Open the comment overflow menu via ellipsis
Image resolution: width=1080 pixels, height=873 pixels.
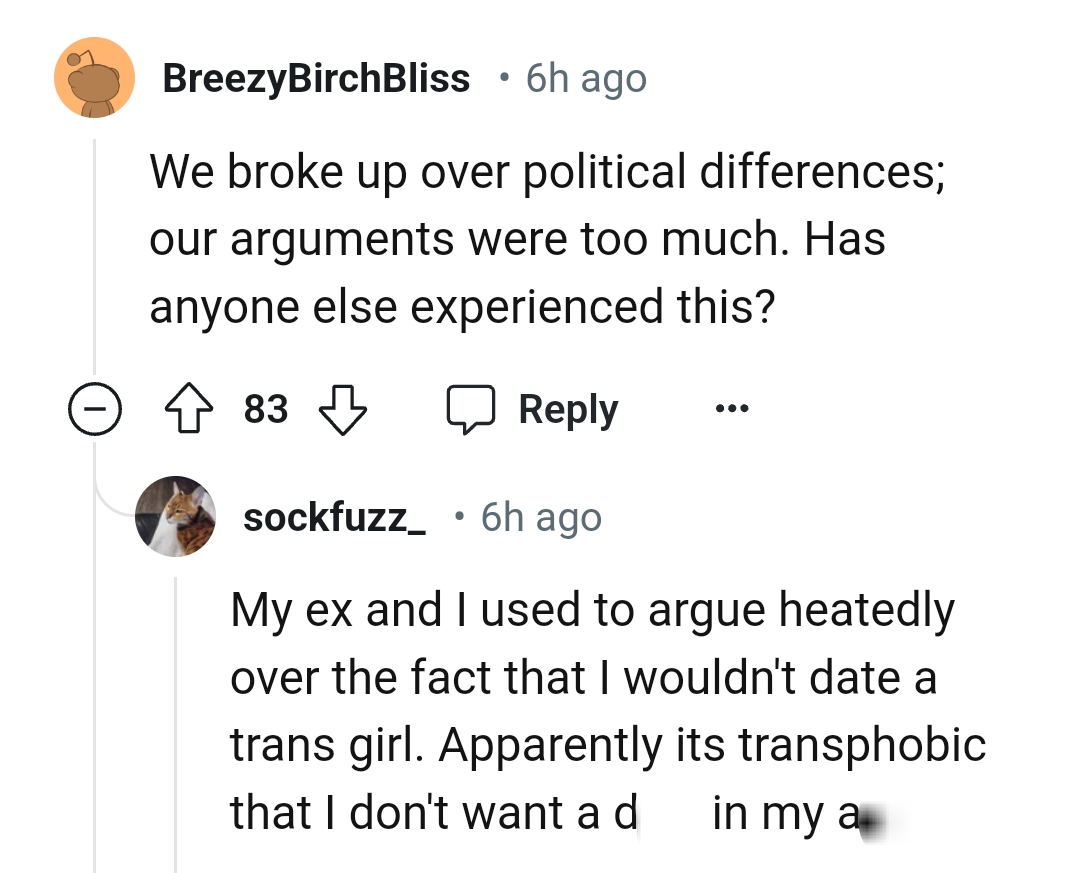click(x=731, y=408)
